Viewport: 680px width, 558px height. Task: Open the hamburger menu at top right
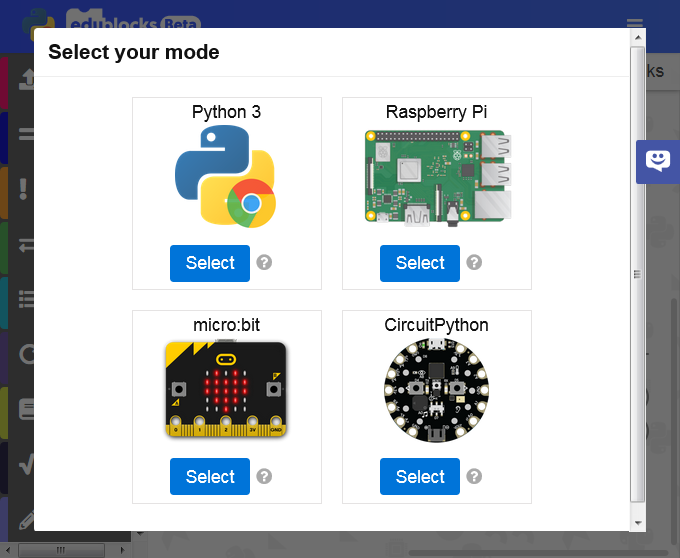(635, 24)
